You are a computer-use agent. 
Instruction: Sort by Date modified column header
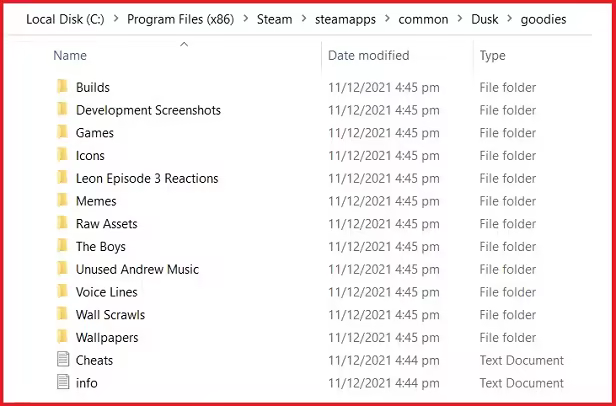[x=368, y=56]
